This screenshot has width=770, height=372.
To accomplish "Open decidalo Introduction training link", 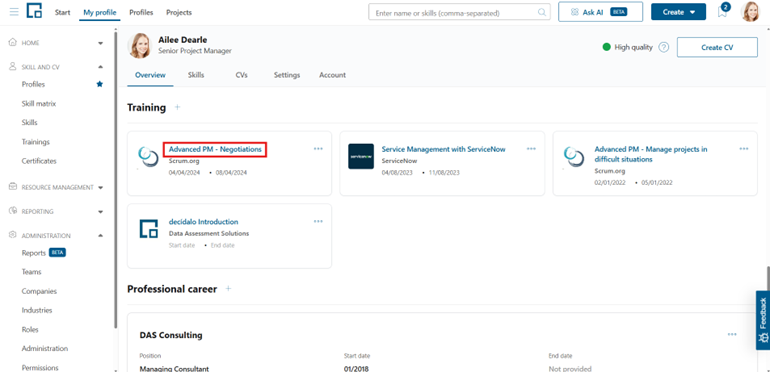I will [203, 222].
